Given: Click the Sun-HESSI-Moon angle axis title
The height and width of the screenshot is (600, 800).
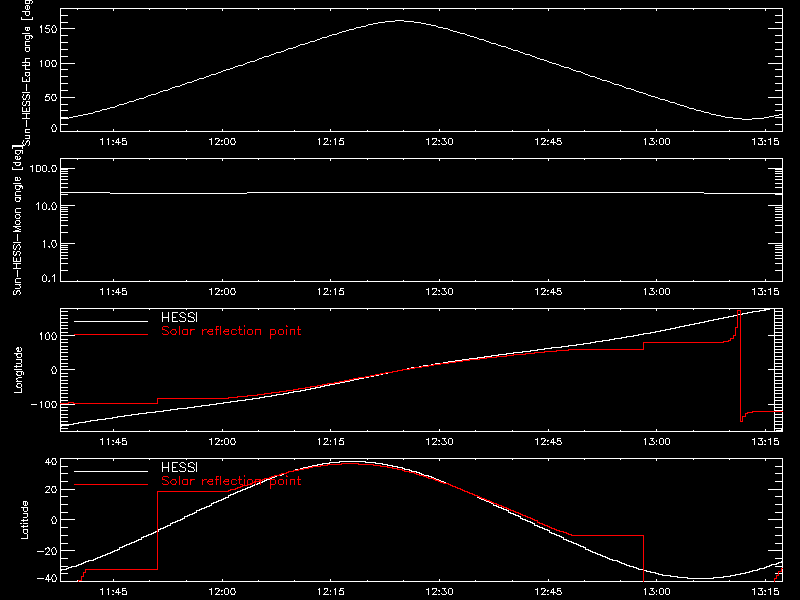Looking at the screenshot, I should coord(17,220).
